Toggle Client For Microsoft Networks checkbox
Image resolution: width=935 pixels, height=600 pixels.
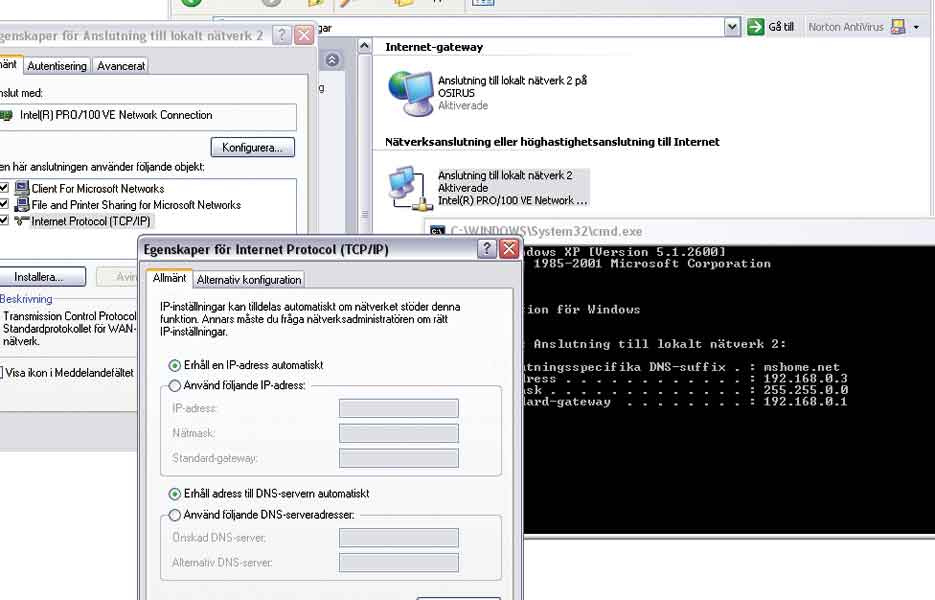tap(4, 188)
